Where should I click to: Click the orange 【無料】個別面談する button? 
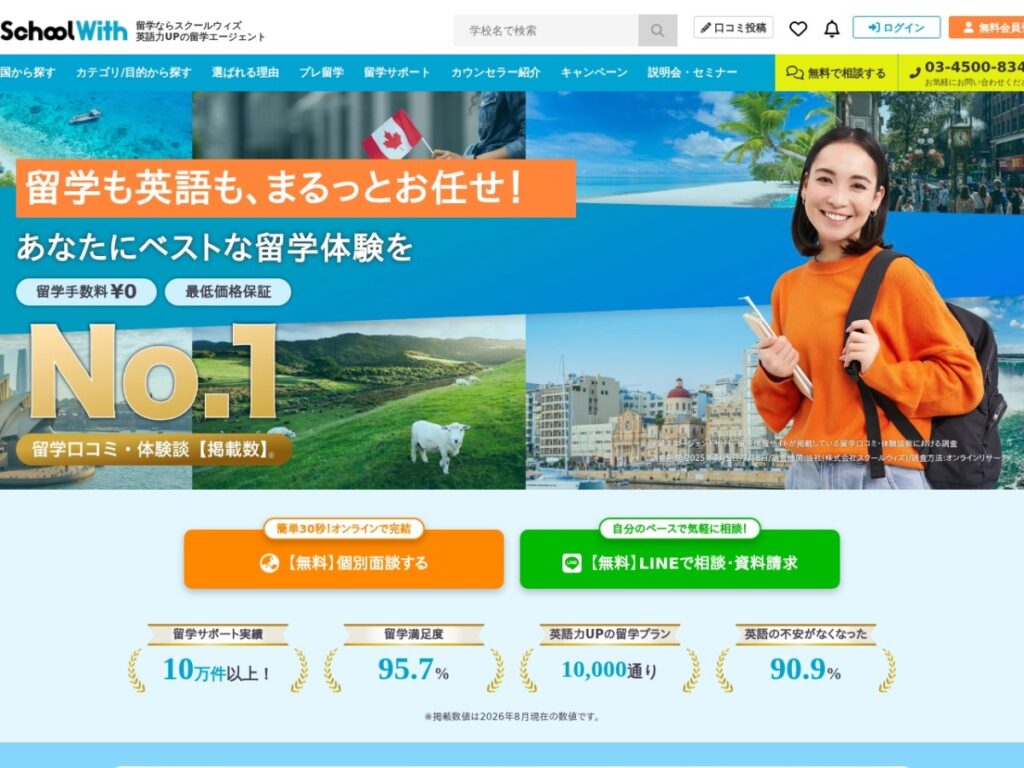pyautogui.click(x=344, y=560)
